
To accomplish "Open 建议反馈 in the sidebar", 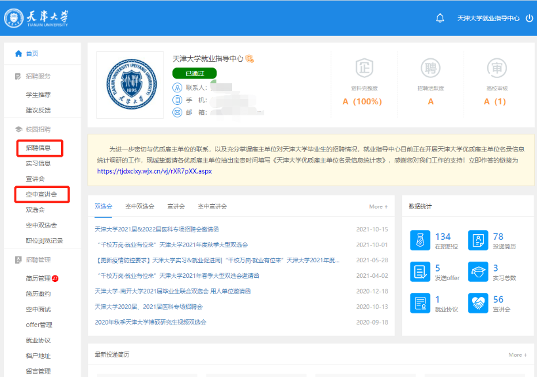I will coord(38,110).
